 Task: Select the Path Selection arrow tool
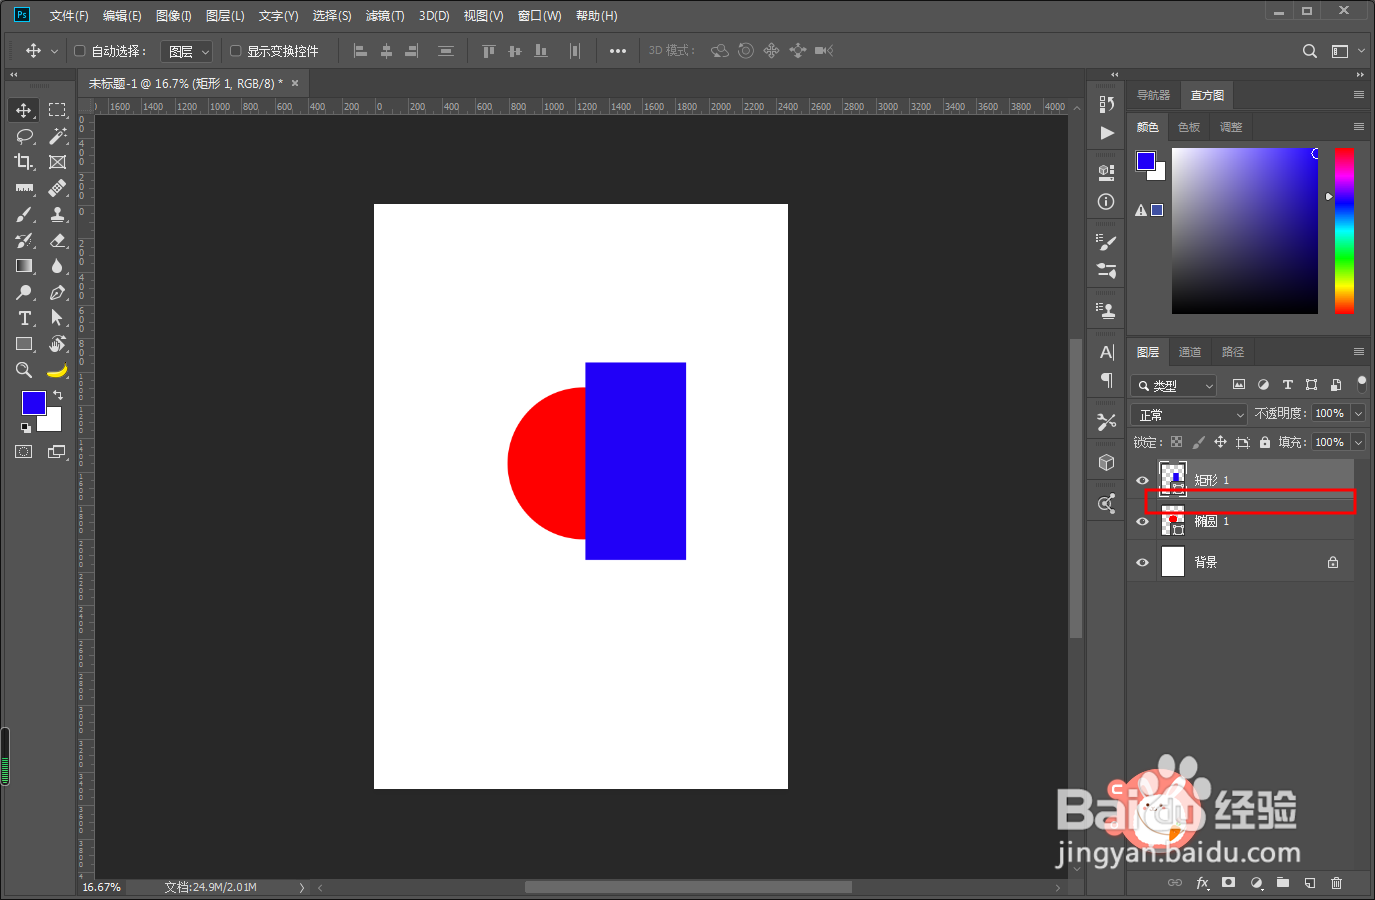click(57, 318)
